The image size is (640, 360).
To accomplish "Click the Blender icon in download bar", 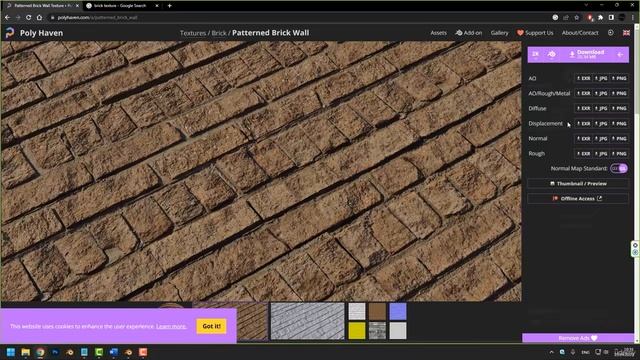I will coord(551,54).
